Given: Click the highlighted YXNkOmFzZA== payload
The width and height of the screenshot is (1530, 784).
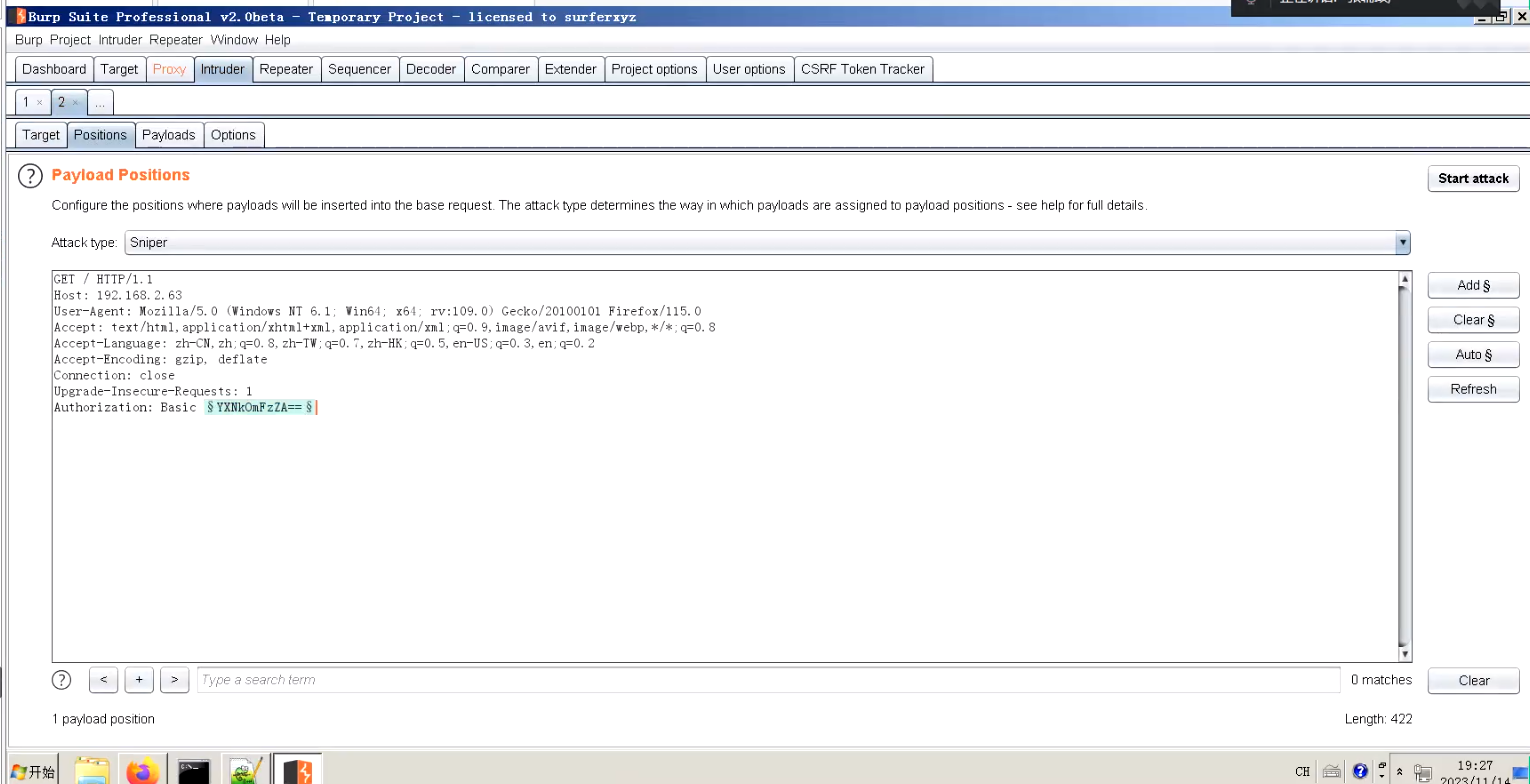Looking at the screenshot, I should [260, 408].
